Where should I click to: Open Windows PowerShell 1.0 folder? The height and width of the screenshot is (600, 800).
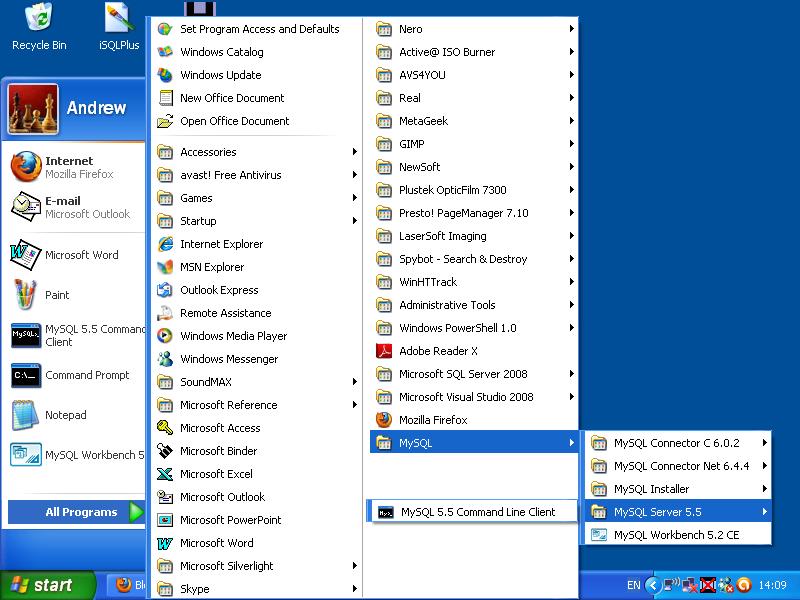click(x=474, y=328)
